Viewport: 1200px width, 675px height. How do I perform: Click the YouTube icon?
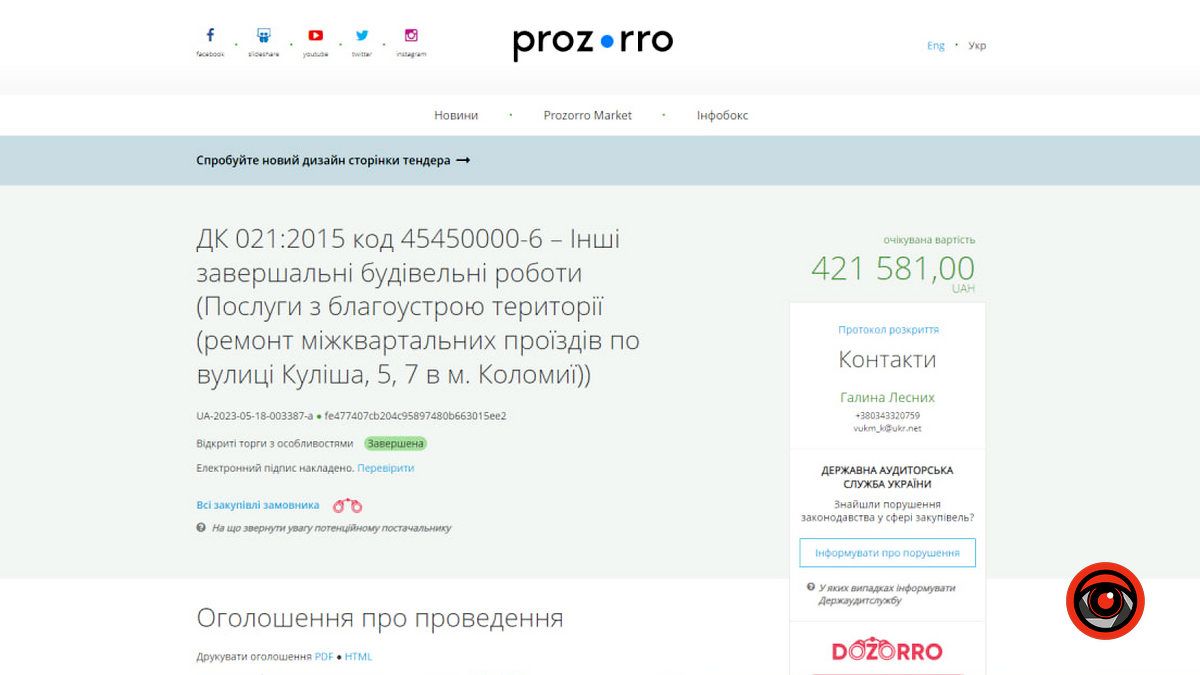pos(315,35)
